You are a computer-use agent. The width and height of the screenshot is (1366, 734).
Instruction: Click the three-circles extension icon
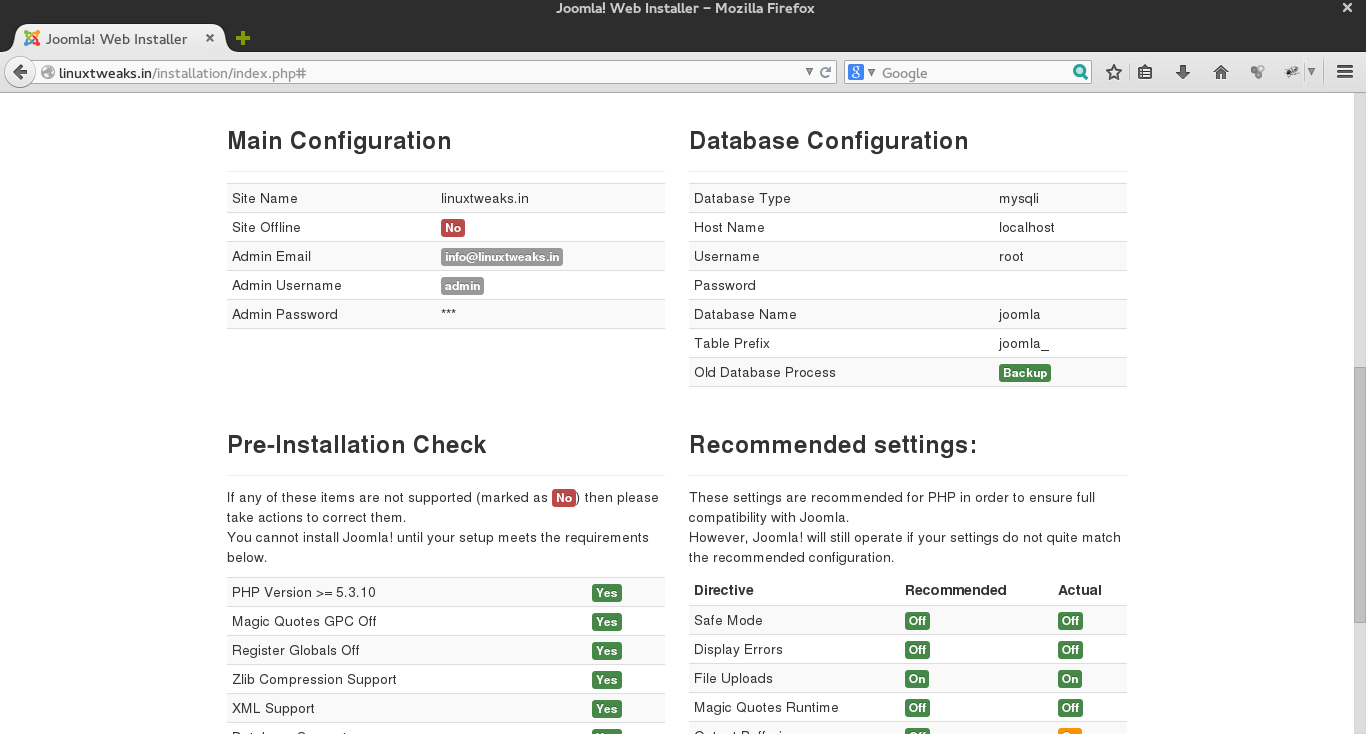pyautogui.click(x=1258, y=72)
